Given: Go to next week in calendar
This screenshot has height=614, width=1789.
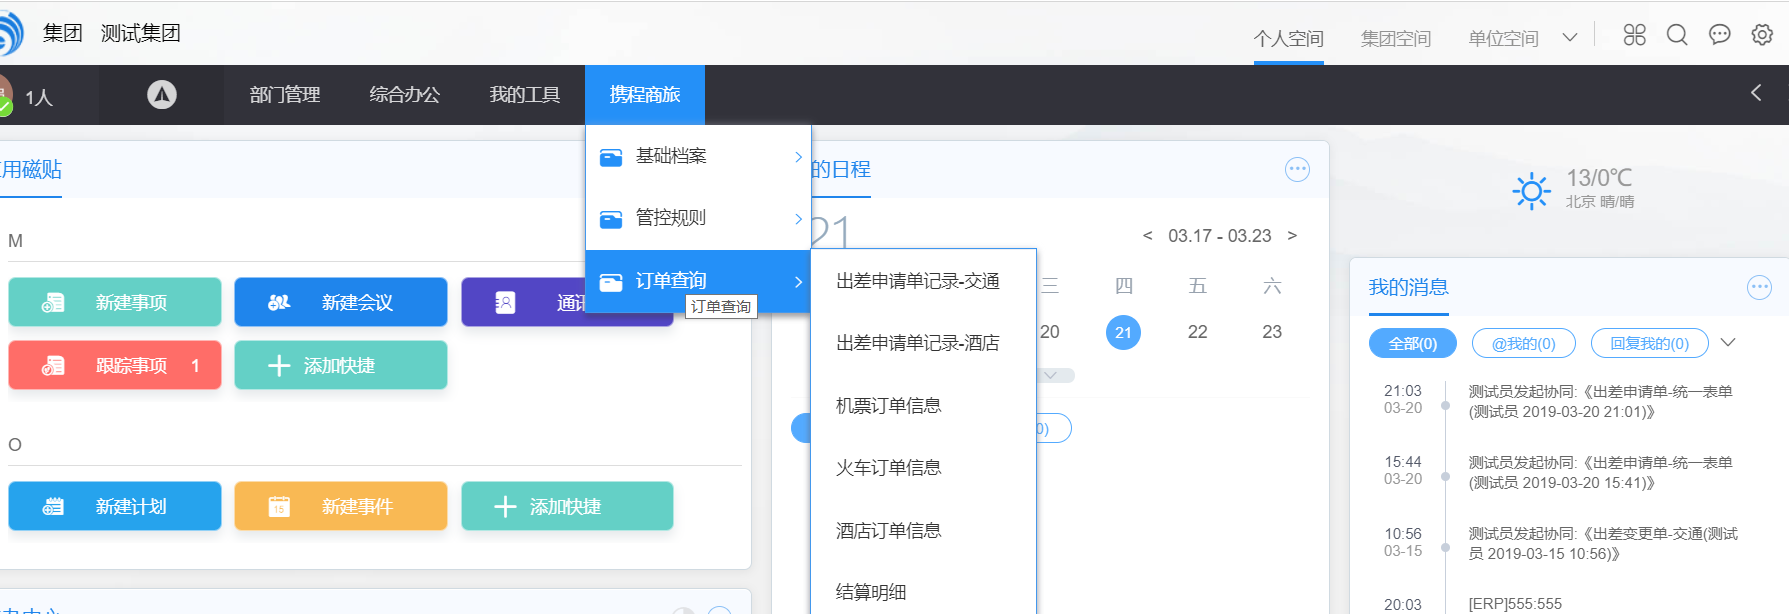Looking at the screenshot, I should click(1292, 236).
